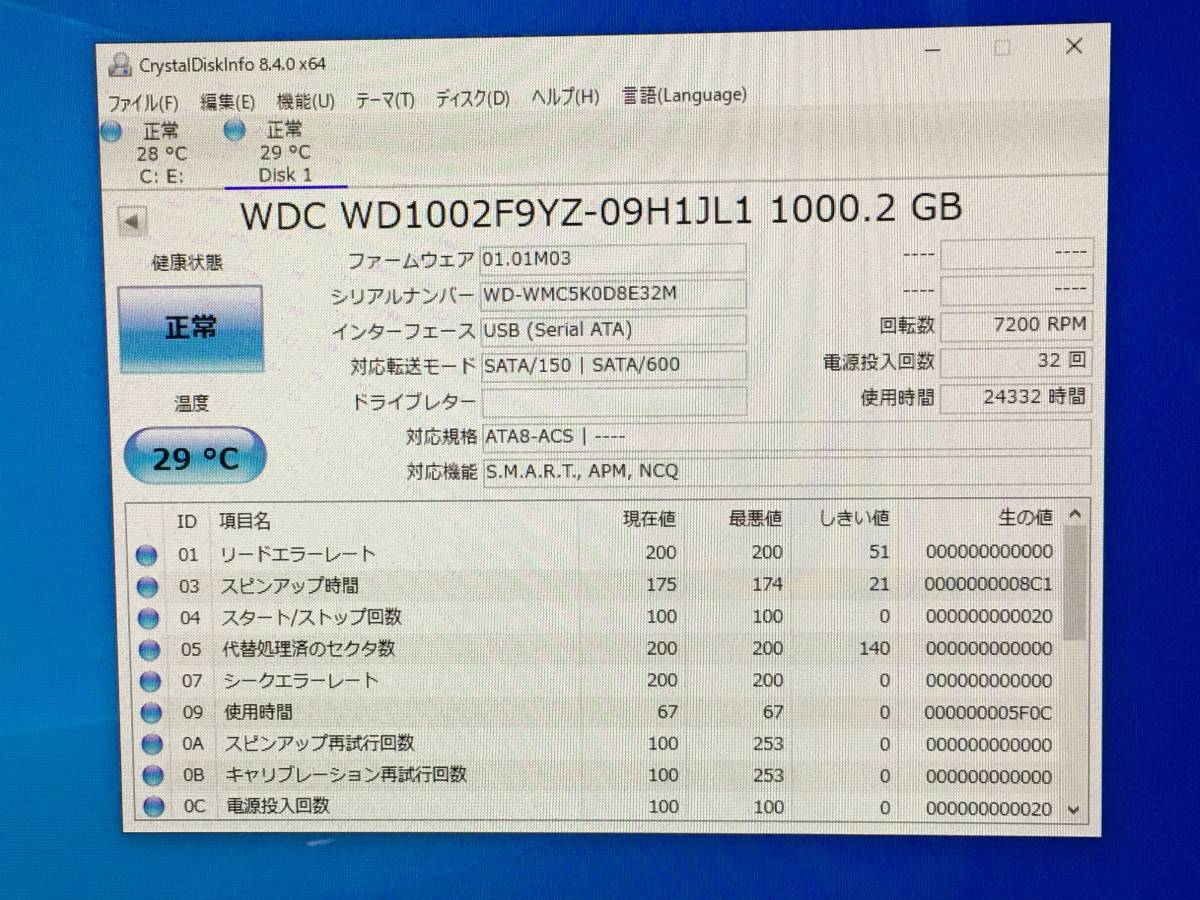This screenshot has height=900, width=1200.
Task: Select the Disk 1 status orb
Action: click(235, 129)
